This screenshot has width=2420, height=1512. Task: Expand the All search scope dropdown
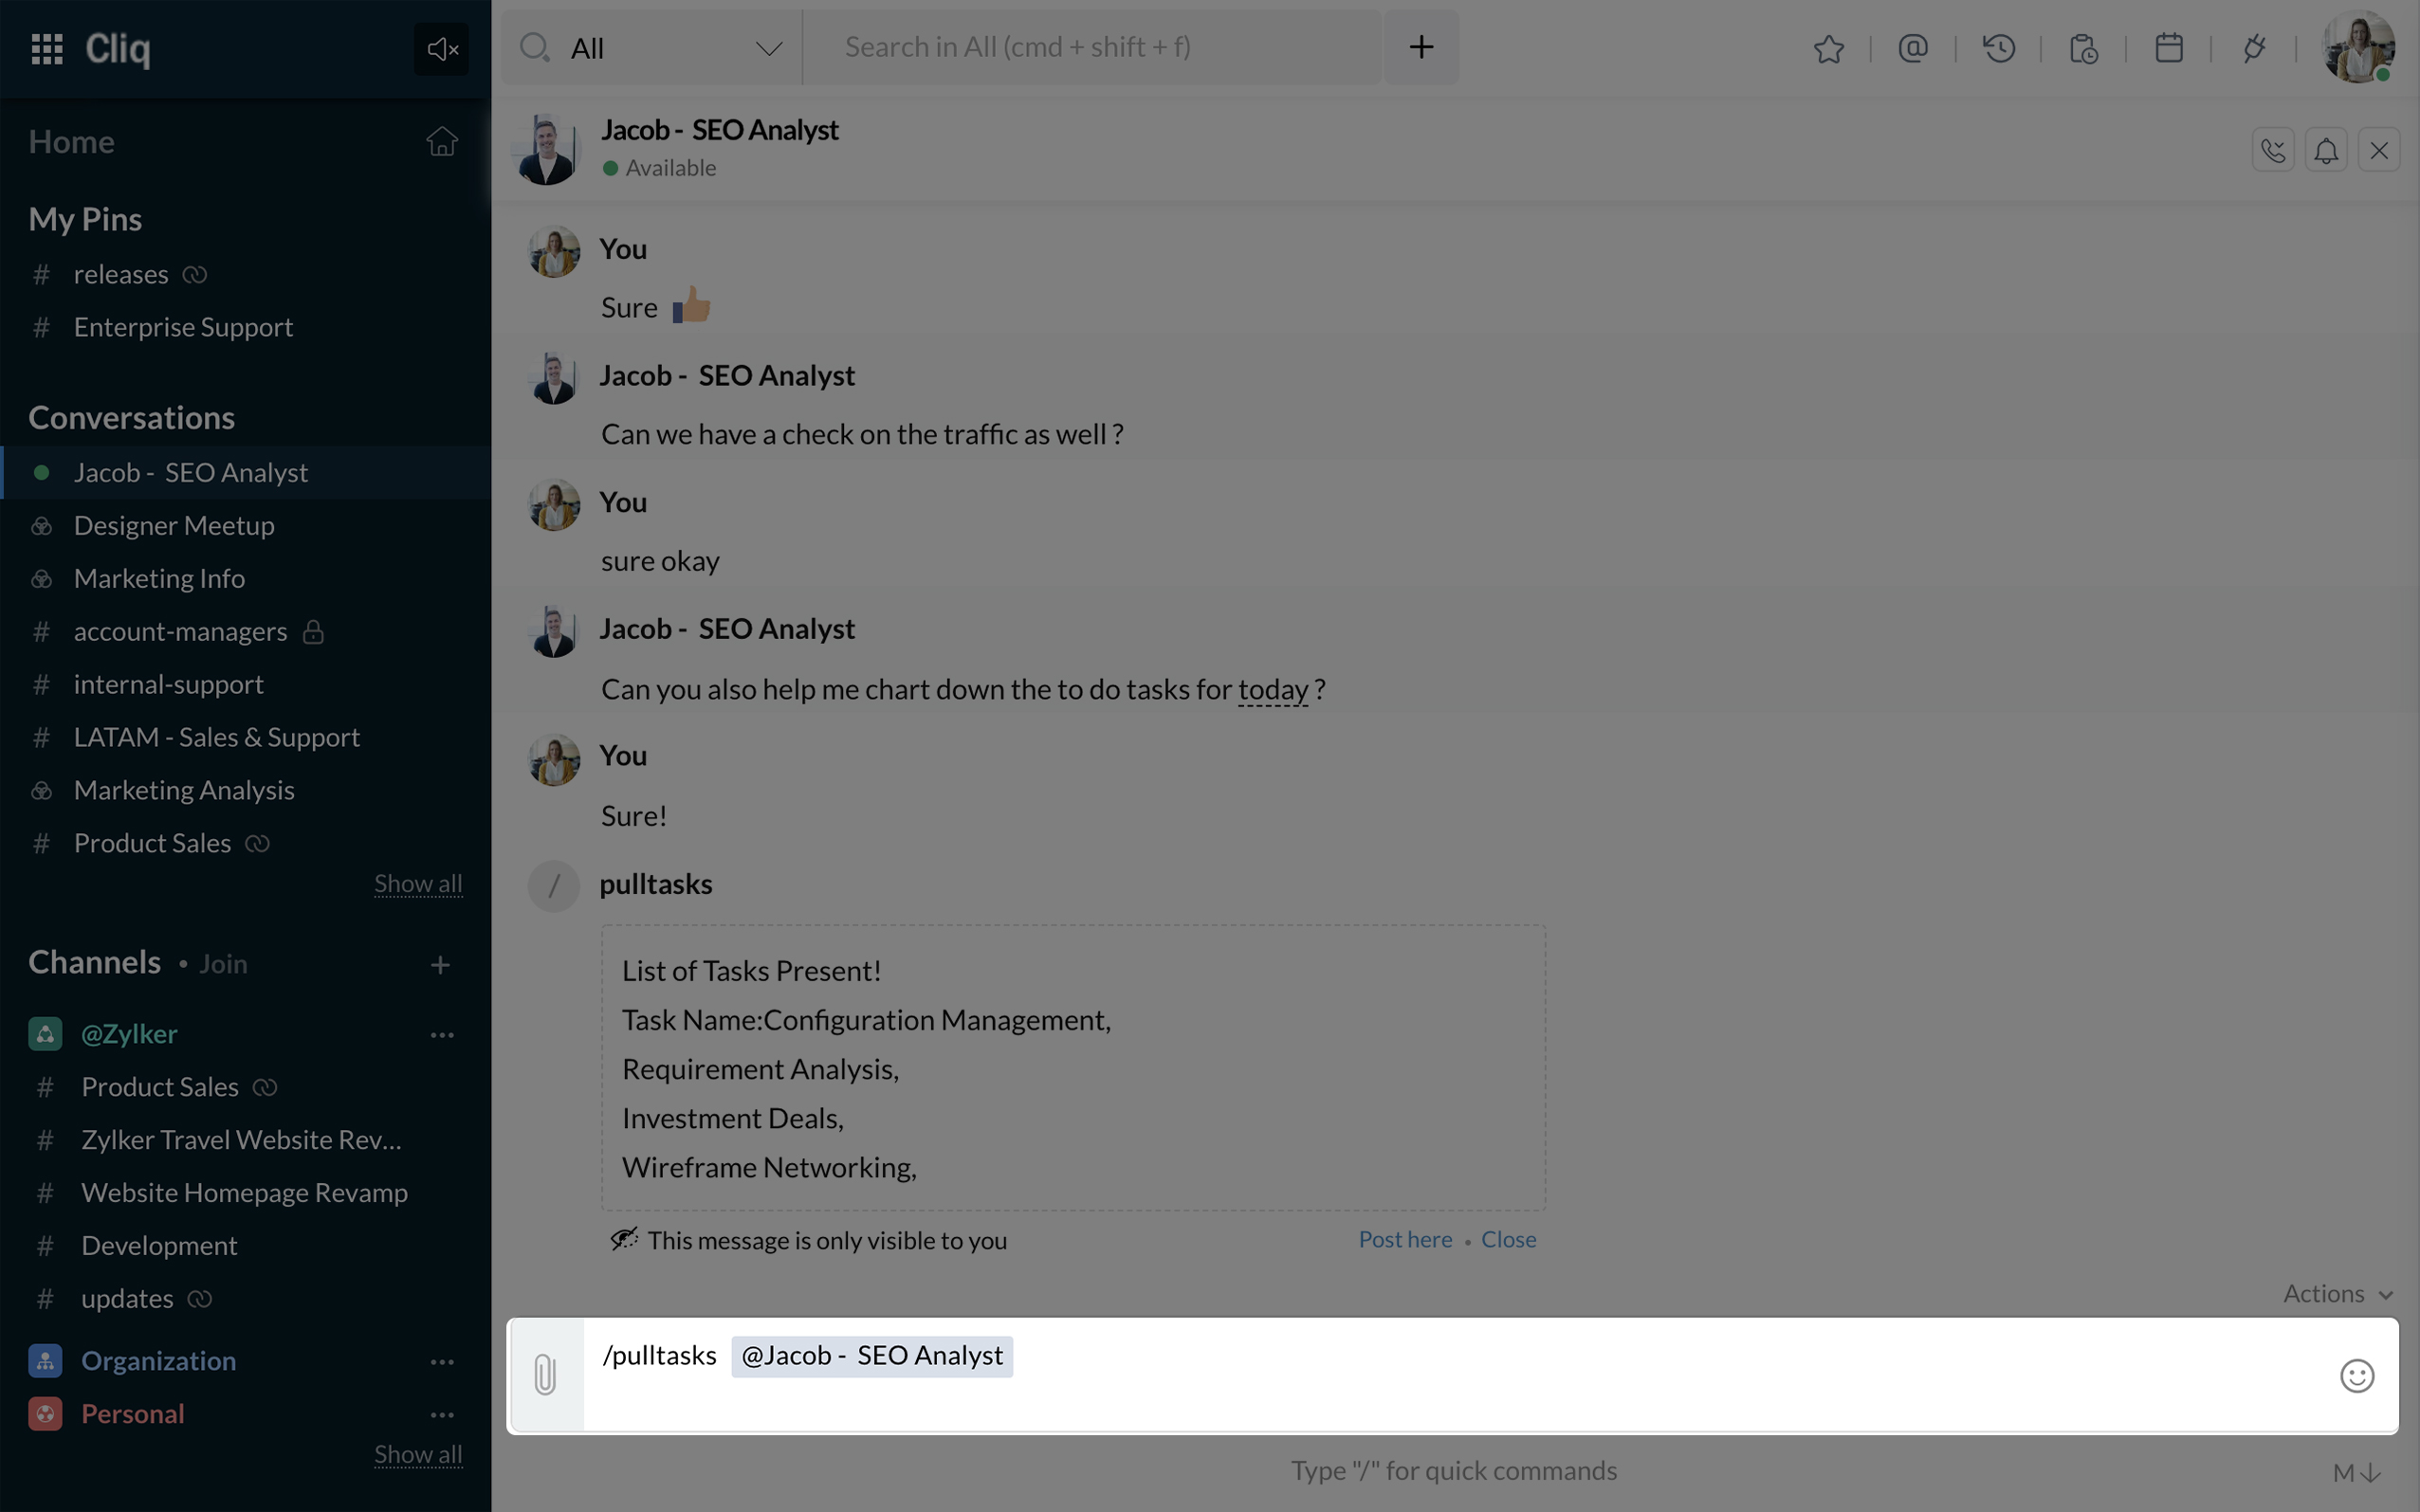point(652,47)
